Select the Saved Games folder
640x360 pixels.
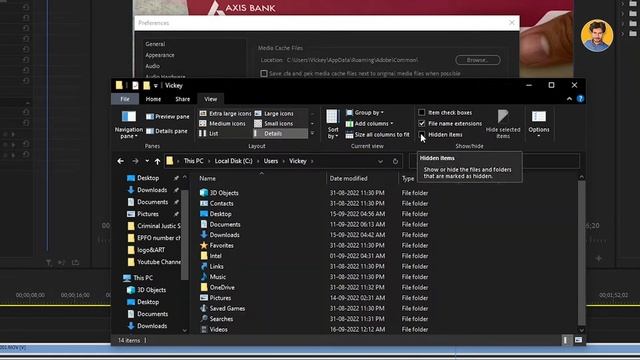[227, 309]
